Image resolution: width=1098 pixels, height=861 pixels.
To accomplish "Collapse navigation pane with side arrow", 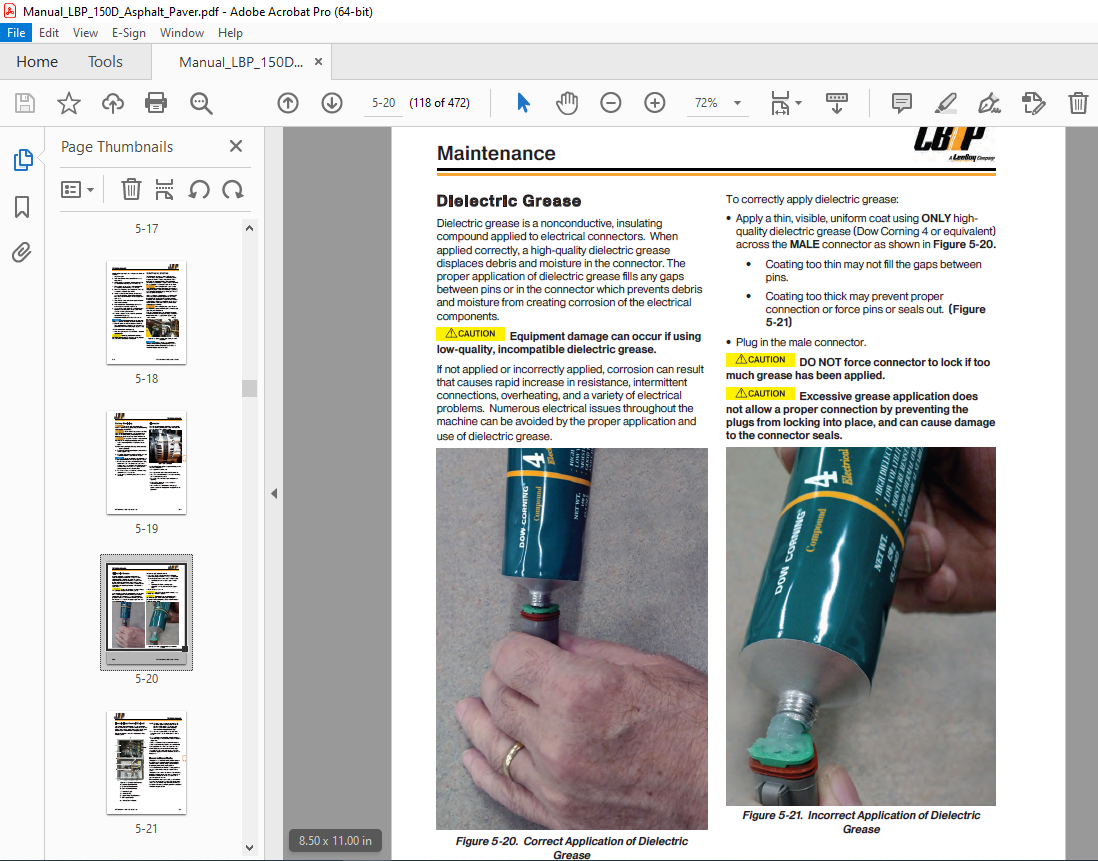I will [274, 494].
